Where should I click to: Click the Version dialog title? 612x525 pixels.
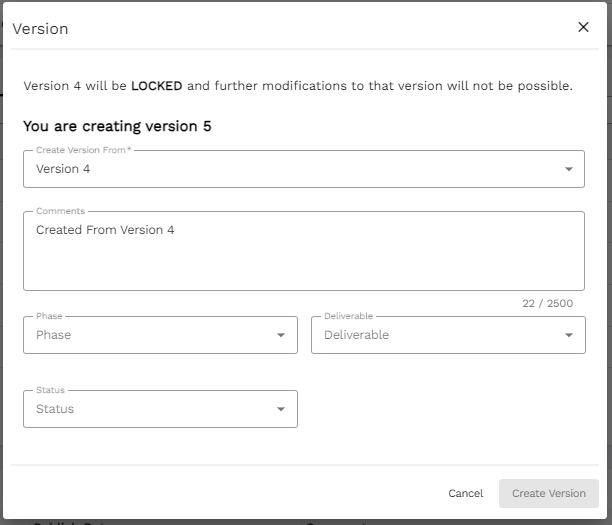[40, 29]
